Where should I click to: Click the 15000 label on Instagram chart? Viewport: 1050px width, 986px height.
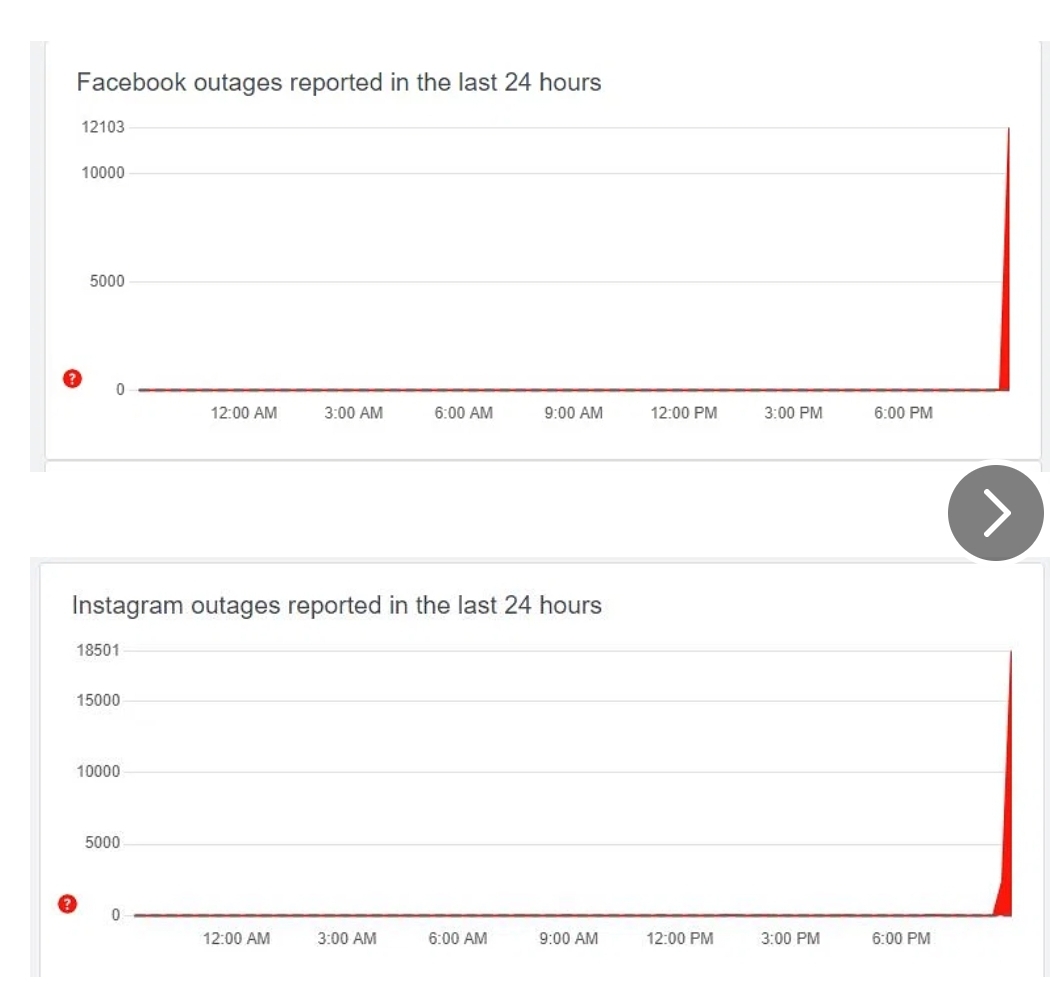coord(98,700)
